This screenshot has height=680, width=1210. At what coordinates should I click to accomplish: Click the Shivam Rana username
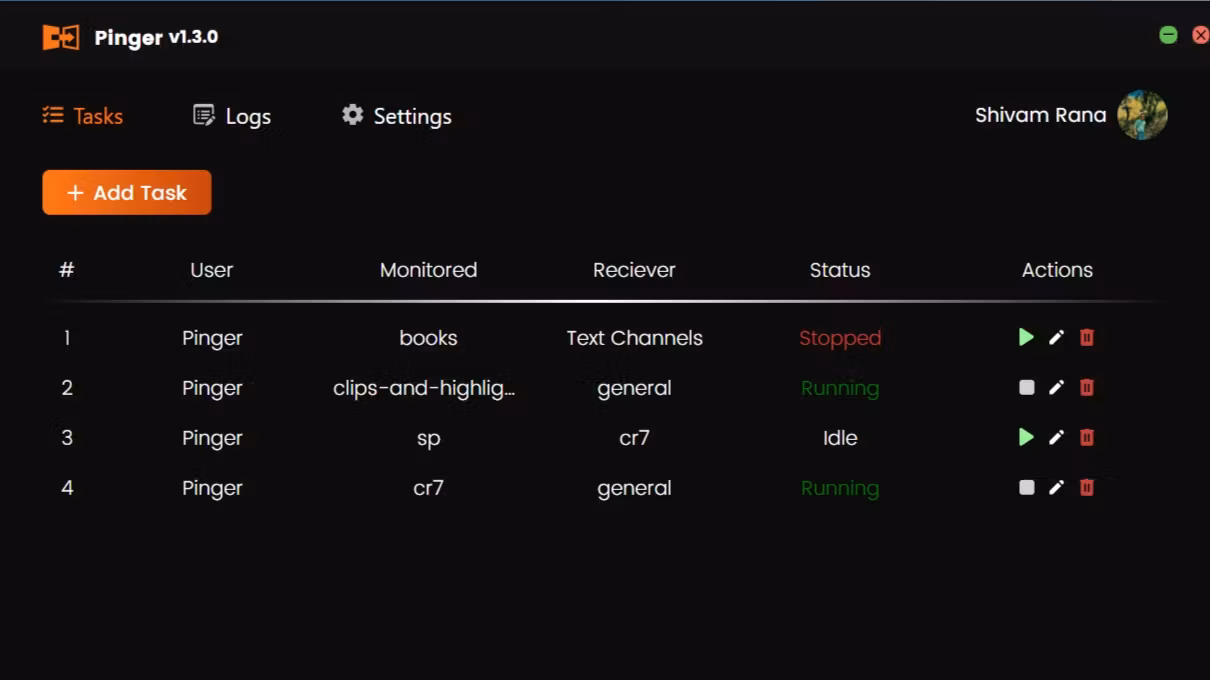[1040, 115]
